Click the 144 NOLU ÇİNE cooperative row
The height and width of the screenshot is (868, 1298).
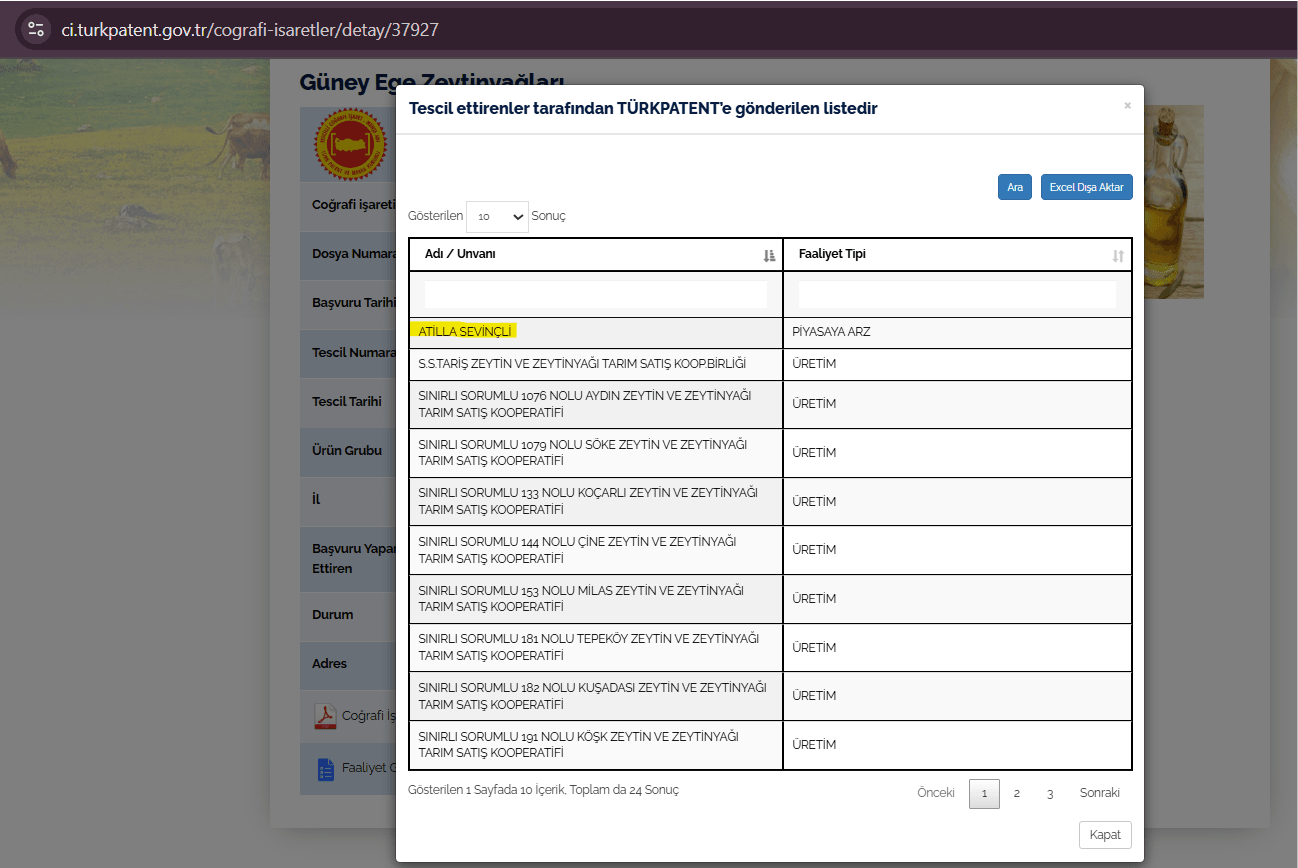(x=770, y=550)
